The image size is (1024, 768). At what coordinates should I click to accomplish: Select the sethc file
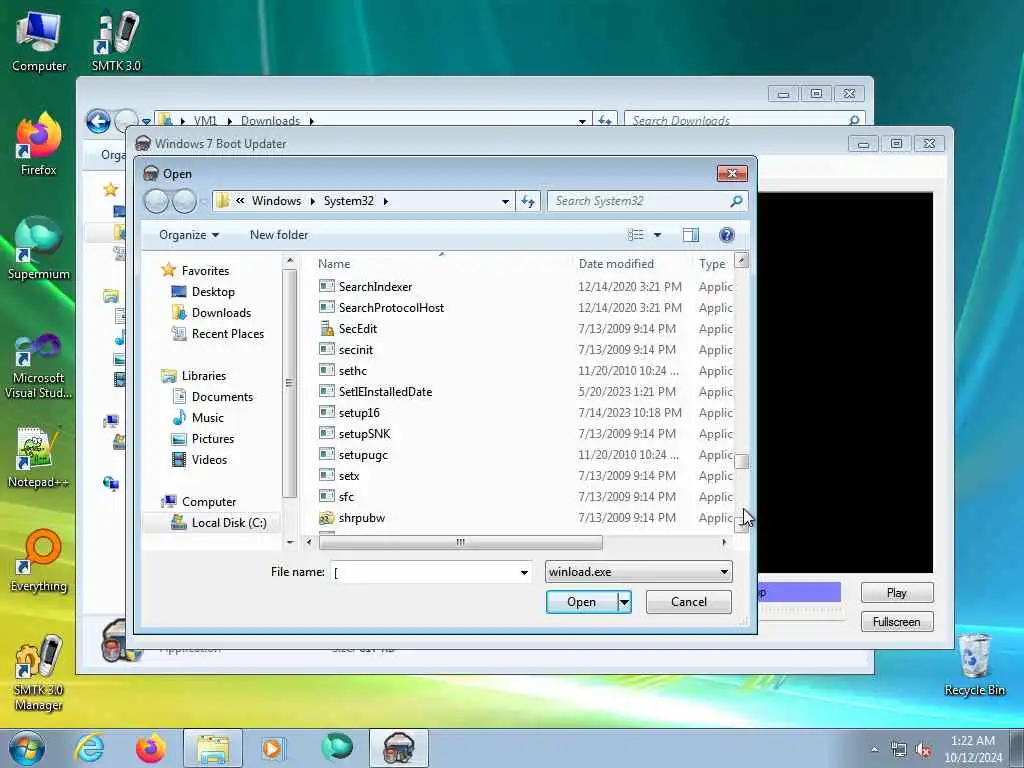click(352, 371)
